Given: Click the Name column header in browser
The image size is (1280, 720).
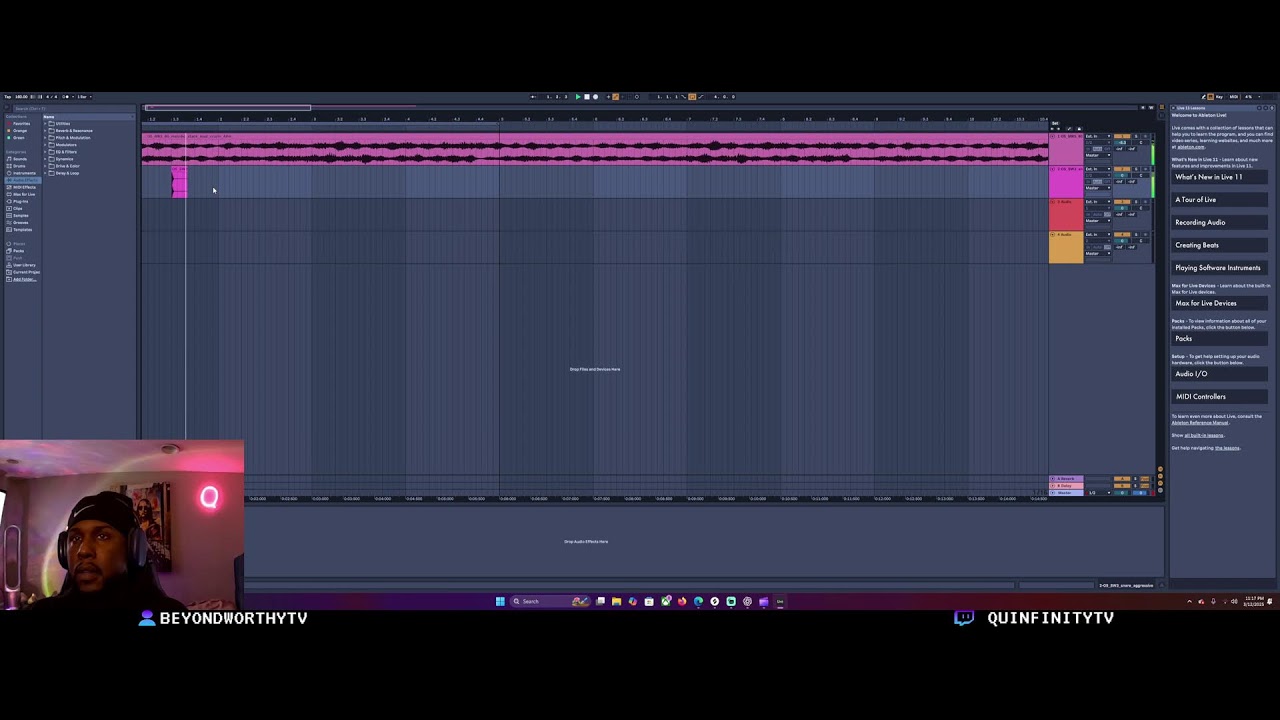Looking at the screenshot, I should pos(87,117).
